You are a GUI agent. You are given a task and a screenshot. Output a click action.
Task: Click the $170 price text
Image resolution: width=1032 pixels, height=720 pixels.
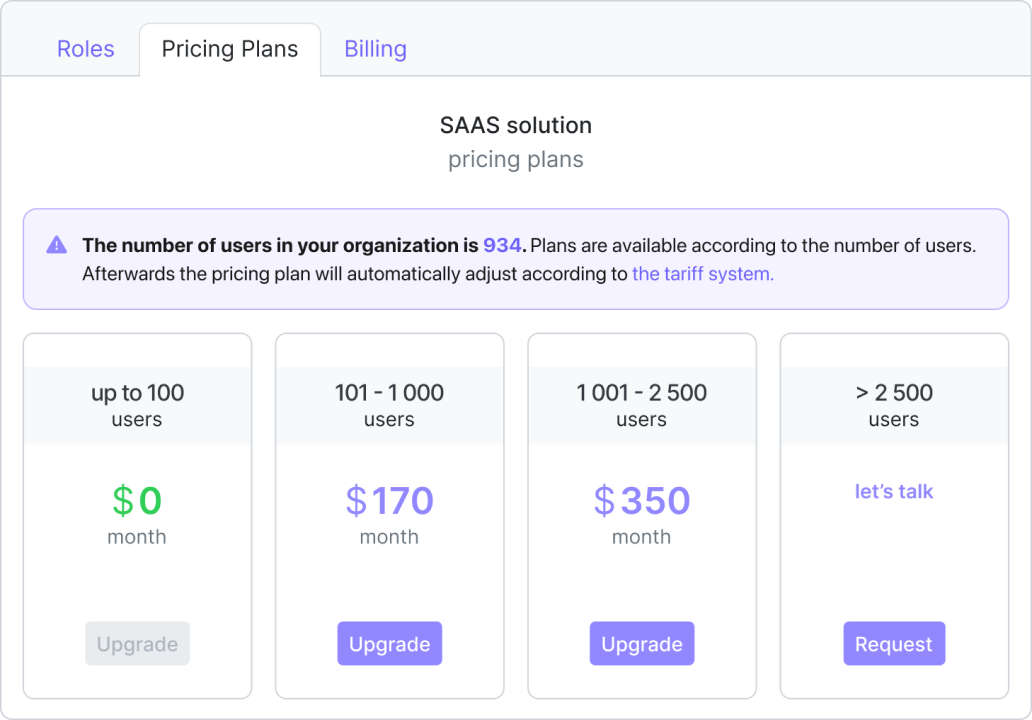point(389,501)
